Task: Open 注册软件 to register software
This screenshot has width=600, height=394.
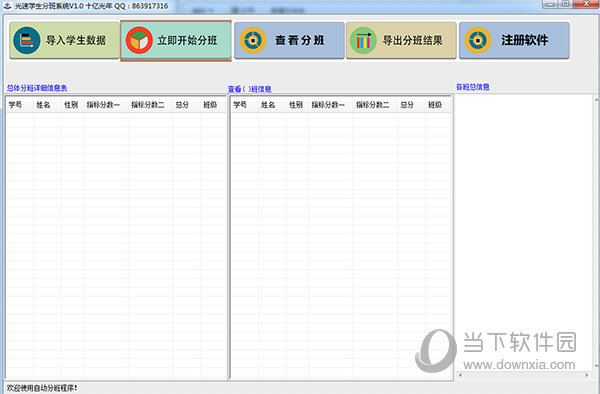Action: (514, 40)
